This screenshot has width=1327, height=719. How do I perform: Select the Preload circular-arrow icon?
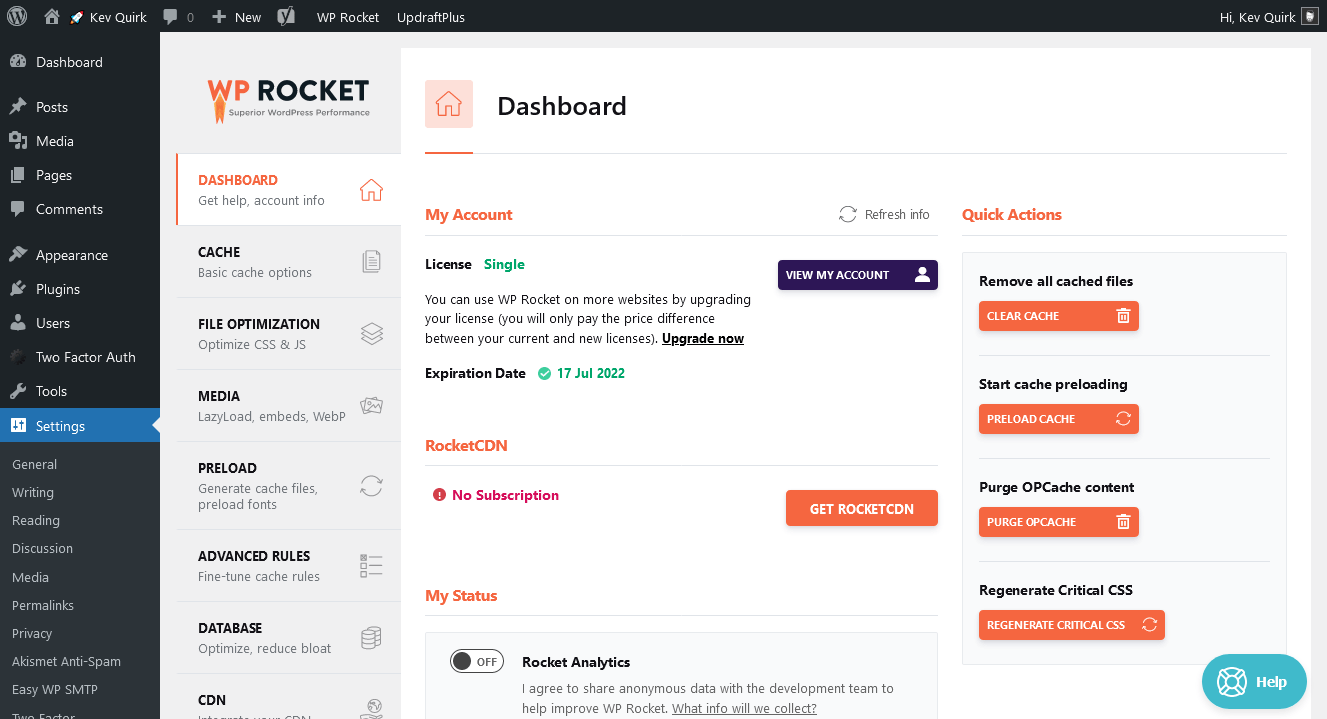[x=371, y=485]
